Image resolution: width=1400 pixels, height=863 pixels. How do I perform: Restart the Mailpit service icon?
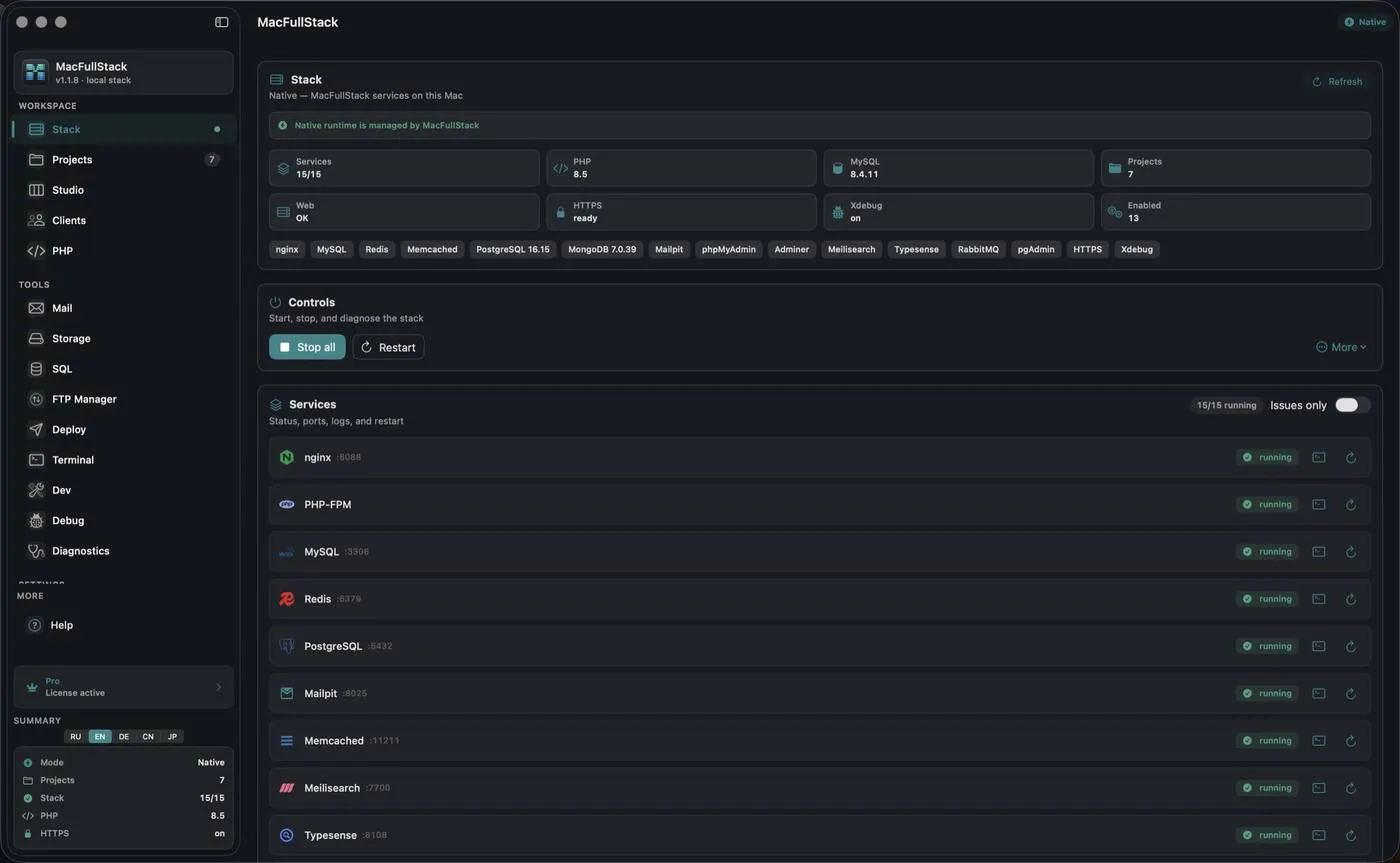pyautogui.click(x=1351, y=693)
